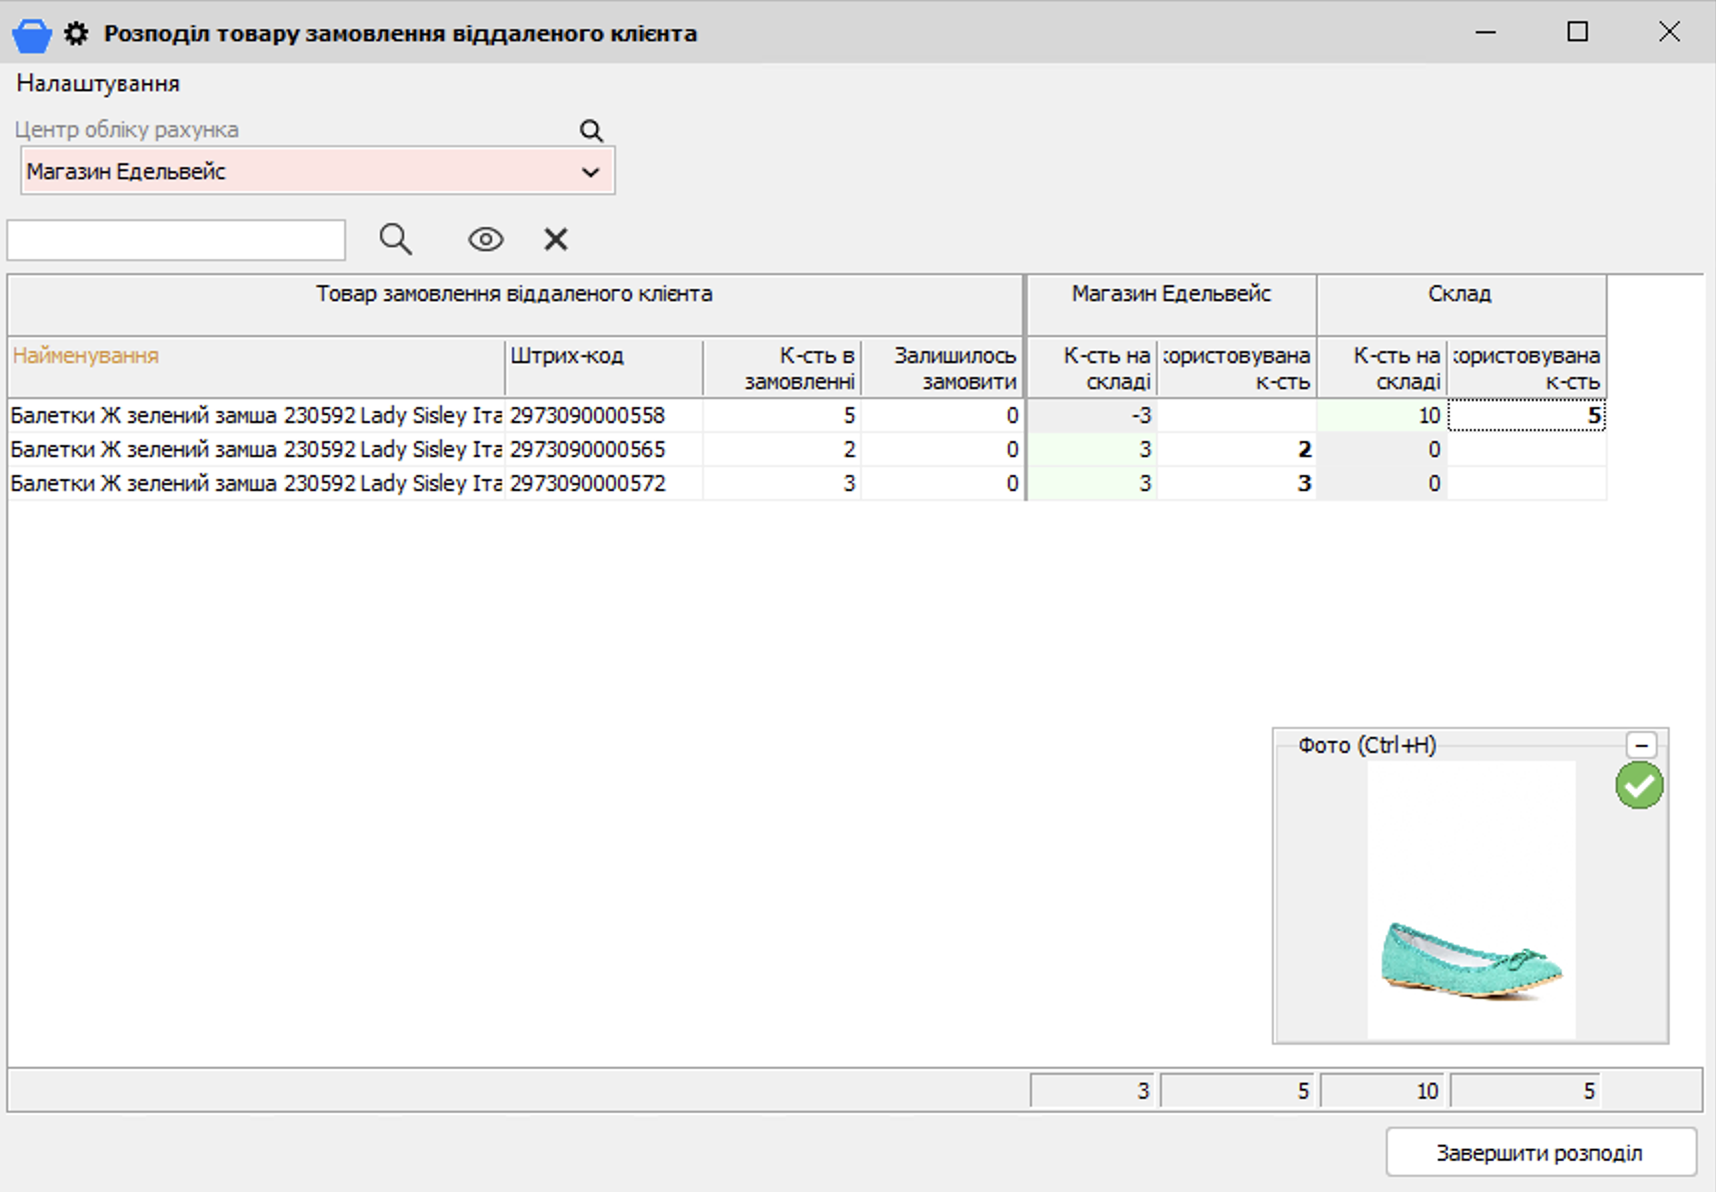Click the Склад used quantity cell showing 5
This screenshot has height=1192, width=1716.
pos(1526,416)
